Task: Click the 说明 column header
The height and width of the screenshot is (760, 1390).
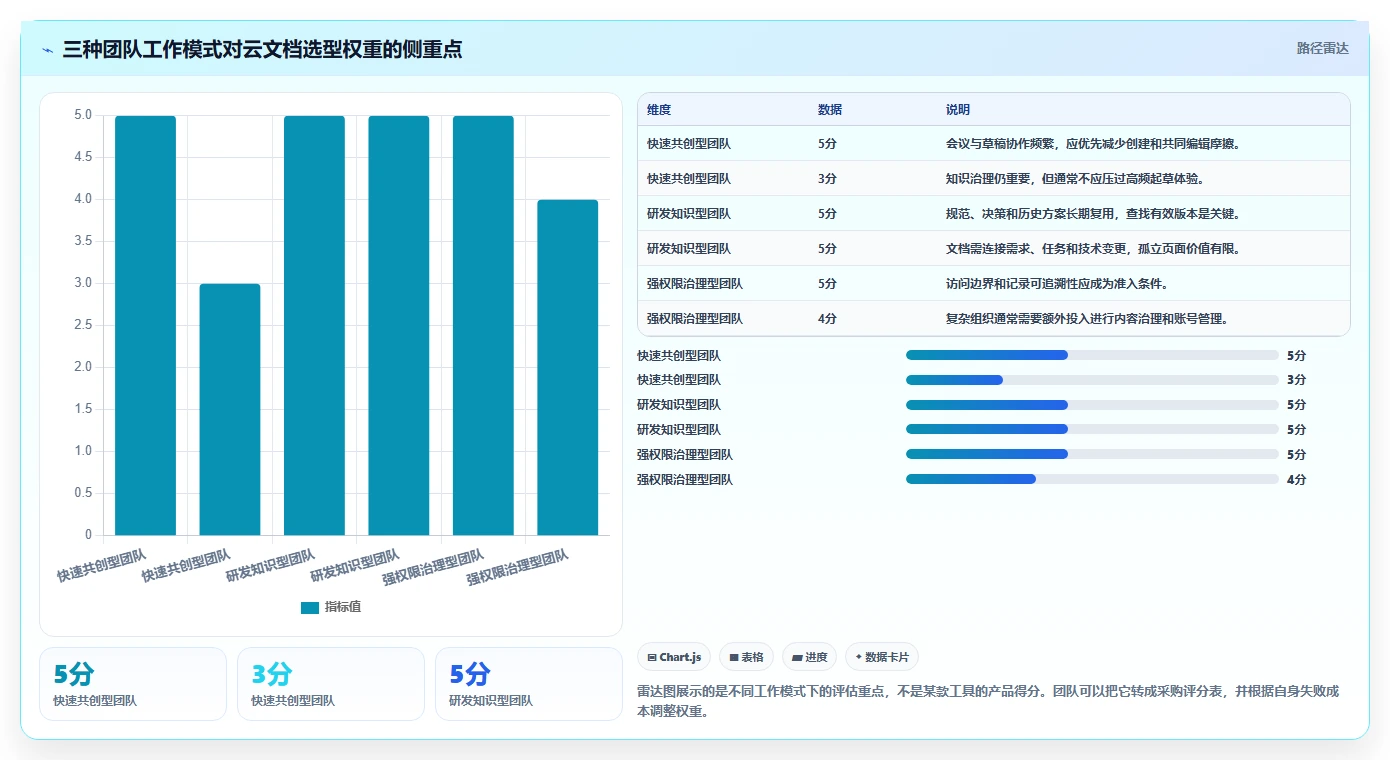Action: pos(958,110)
